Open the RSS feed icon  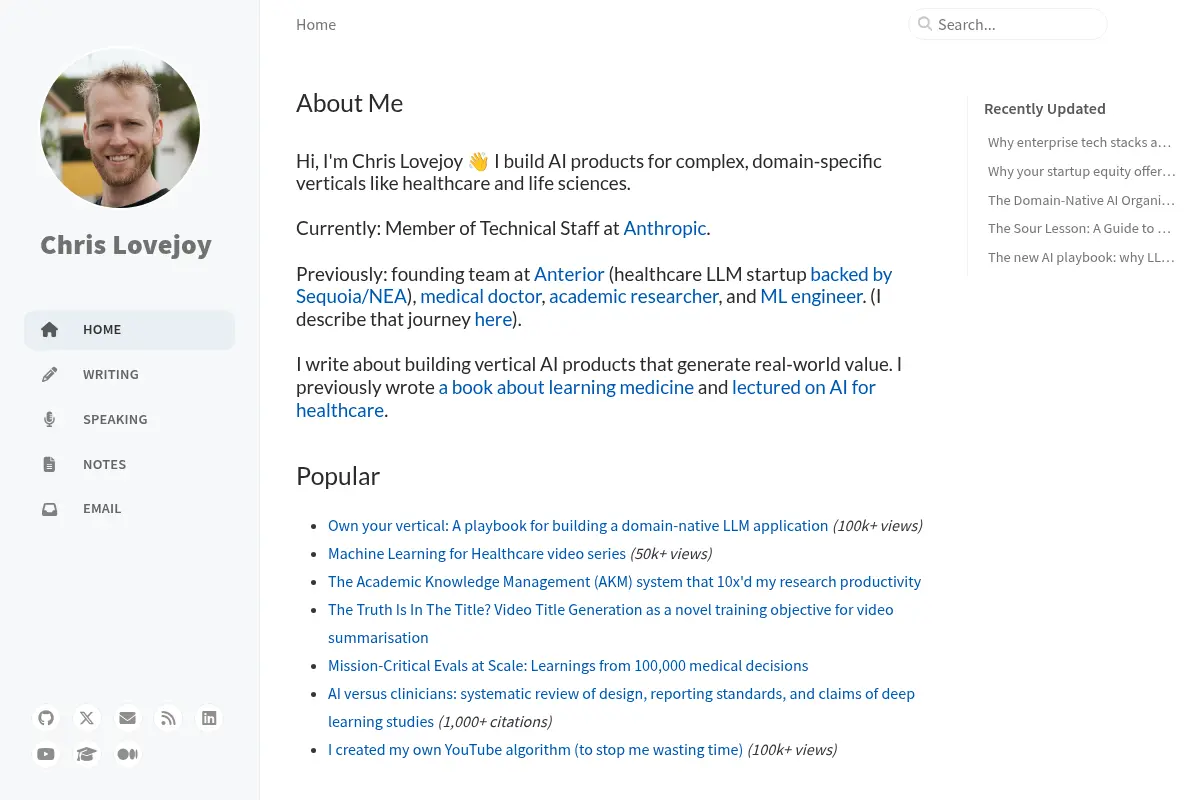(168, 718)
